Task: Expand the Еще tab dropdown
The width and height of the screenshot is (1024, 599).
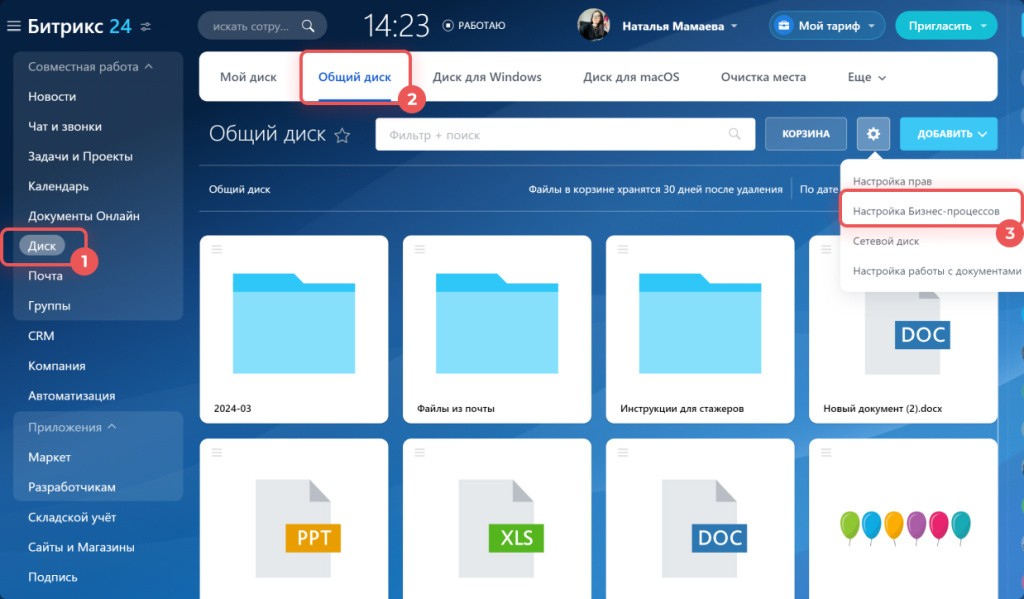Action: (x=867, y=77)
